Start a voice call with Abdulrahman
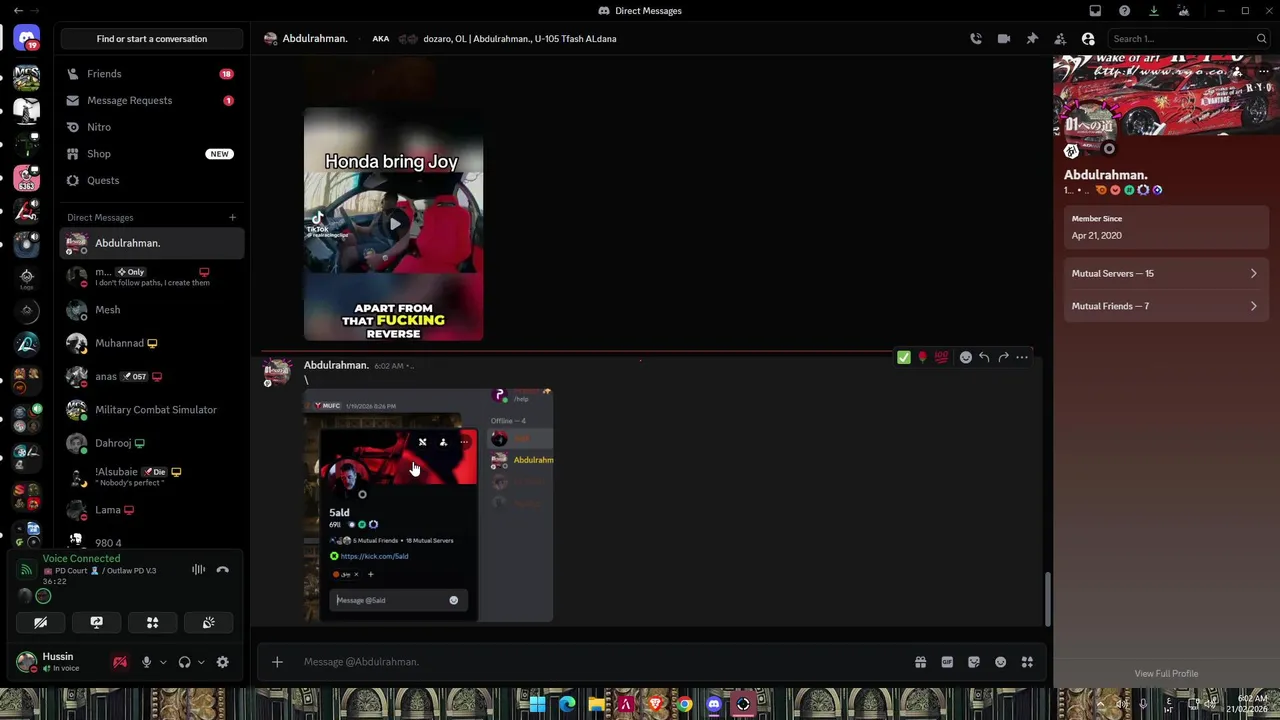The height and width of the screenshot is (720, 1280). (976, 39)
